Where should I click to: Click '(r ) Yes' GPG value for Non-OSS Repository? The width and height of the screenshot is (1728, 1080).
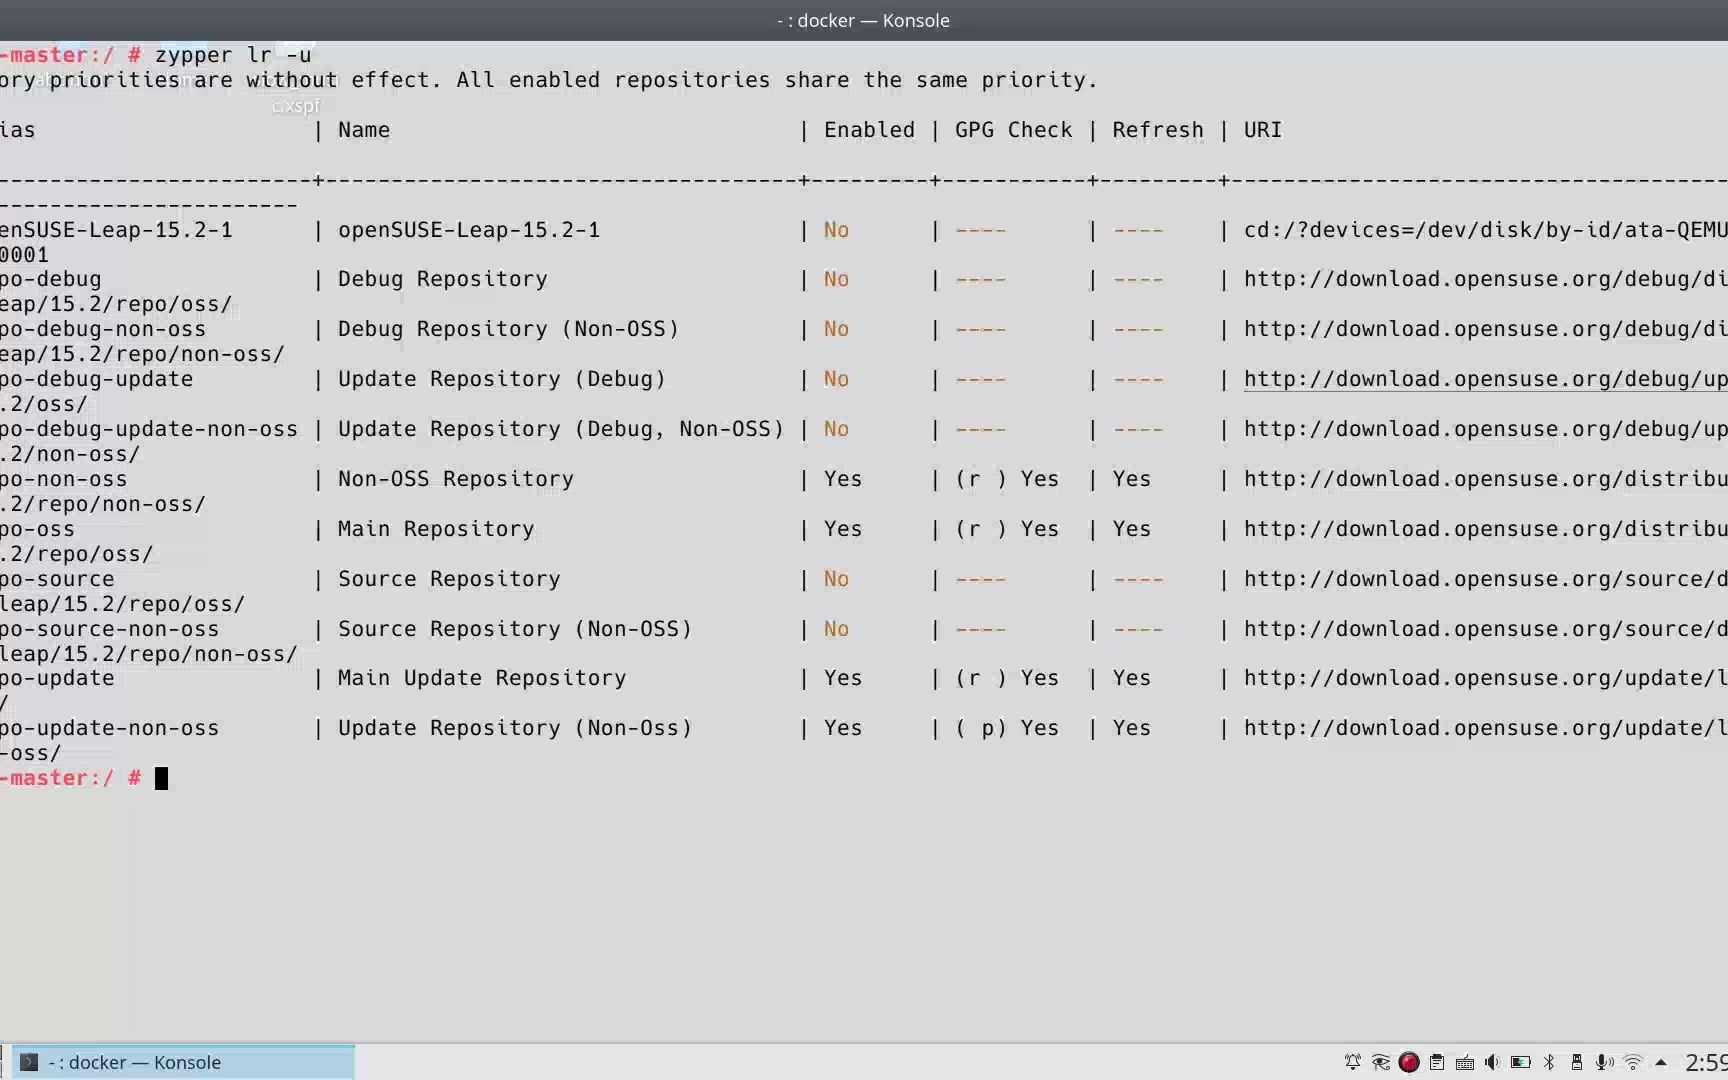tap(1007, 479)
